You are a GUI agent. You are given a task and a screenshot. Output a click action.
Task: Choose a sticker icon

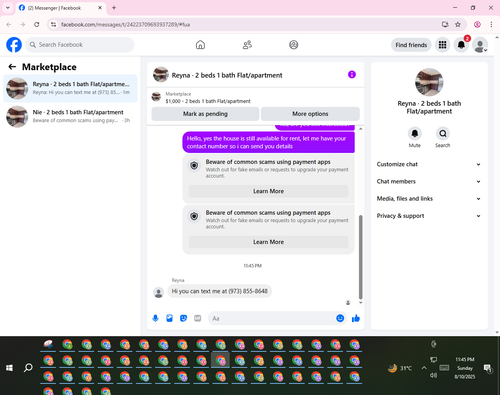point(183,318)
